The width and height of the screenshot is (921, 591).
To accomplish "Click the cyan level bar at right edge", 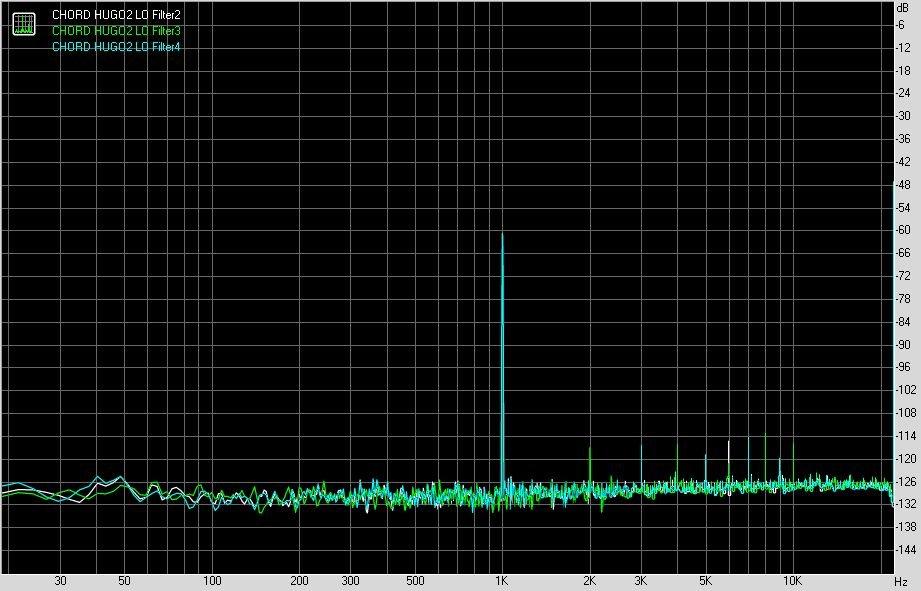I will pyautogui.click(x=893, y=340).
